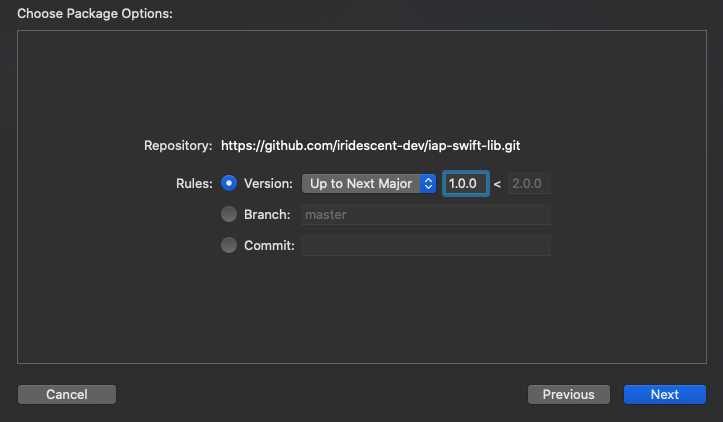Image resolution: width=723 pixels, height=422 pixels.
Task: Click the Commit: label text
Action: click(269, 245)
